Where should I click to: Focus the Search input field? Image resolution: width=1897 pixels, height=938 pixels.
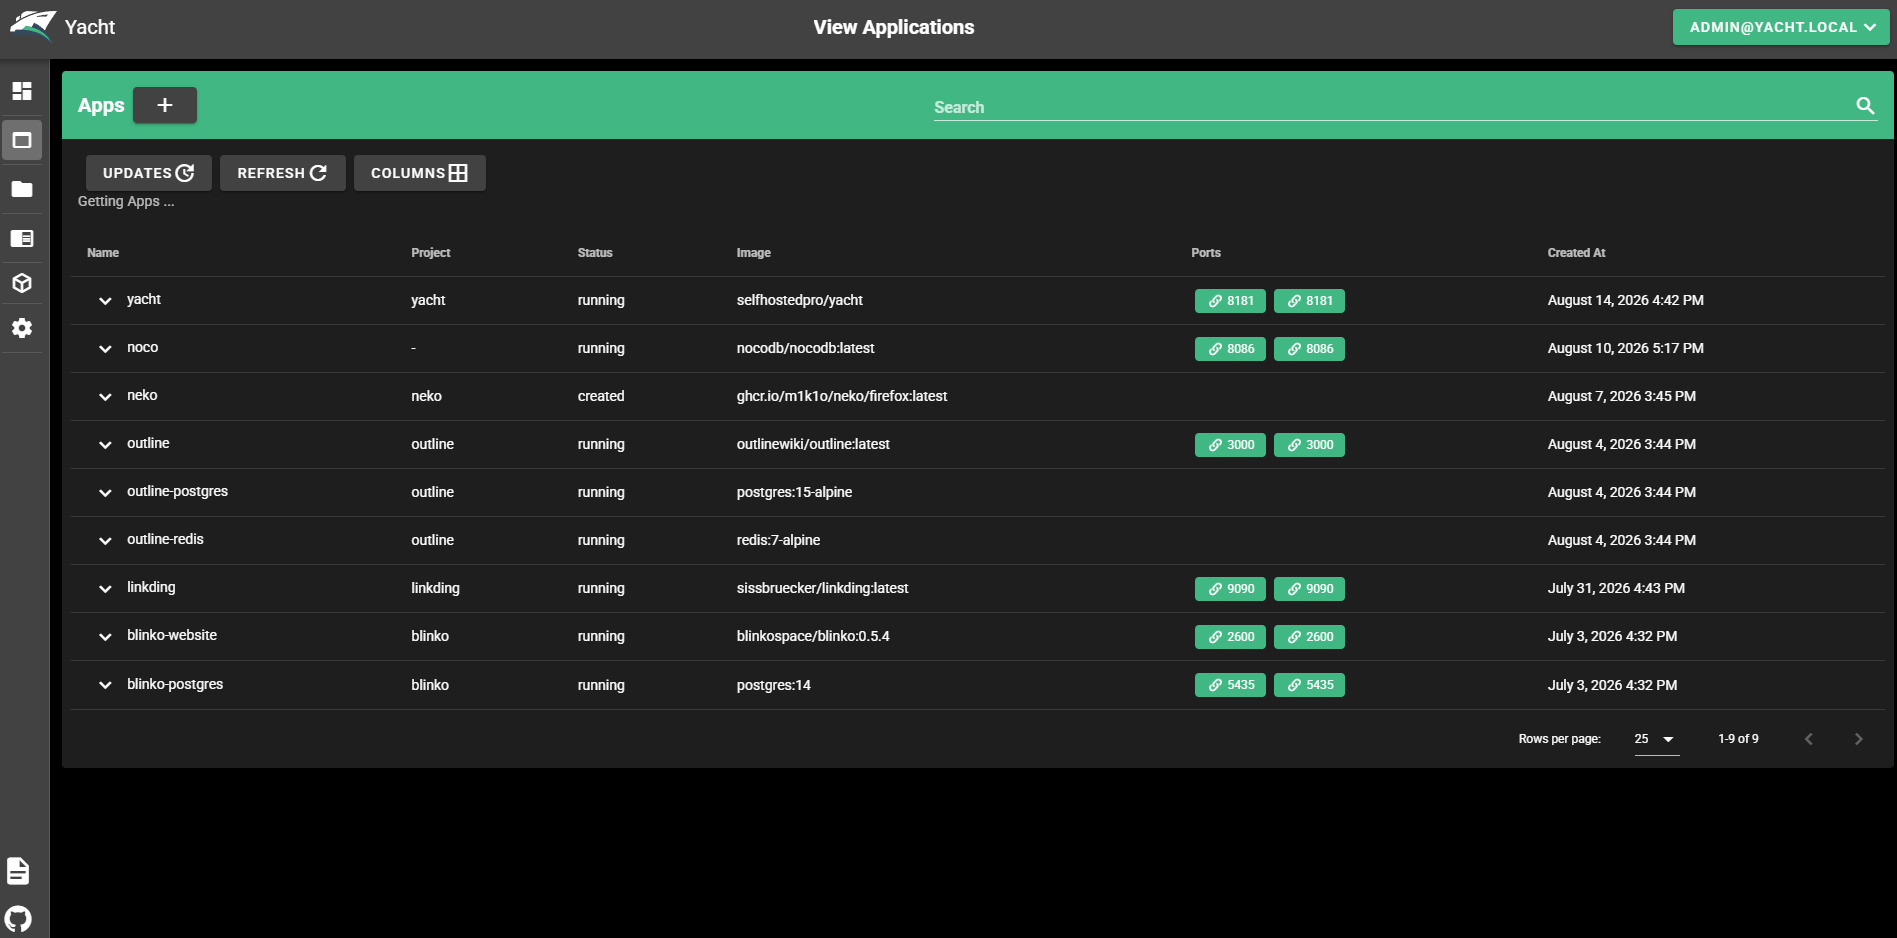click(x=1393, y=107)
